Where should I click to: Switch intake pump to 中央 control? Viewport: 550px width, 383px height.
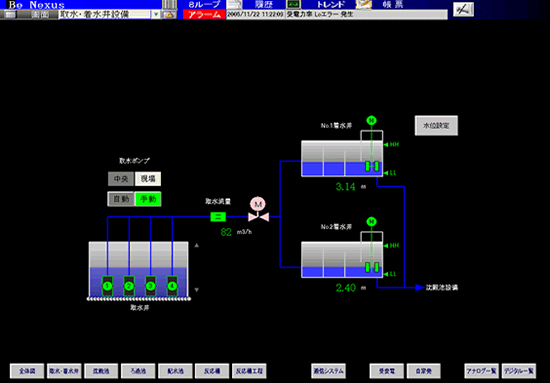pos(121,179)
